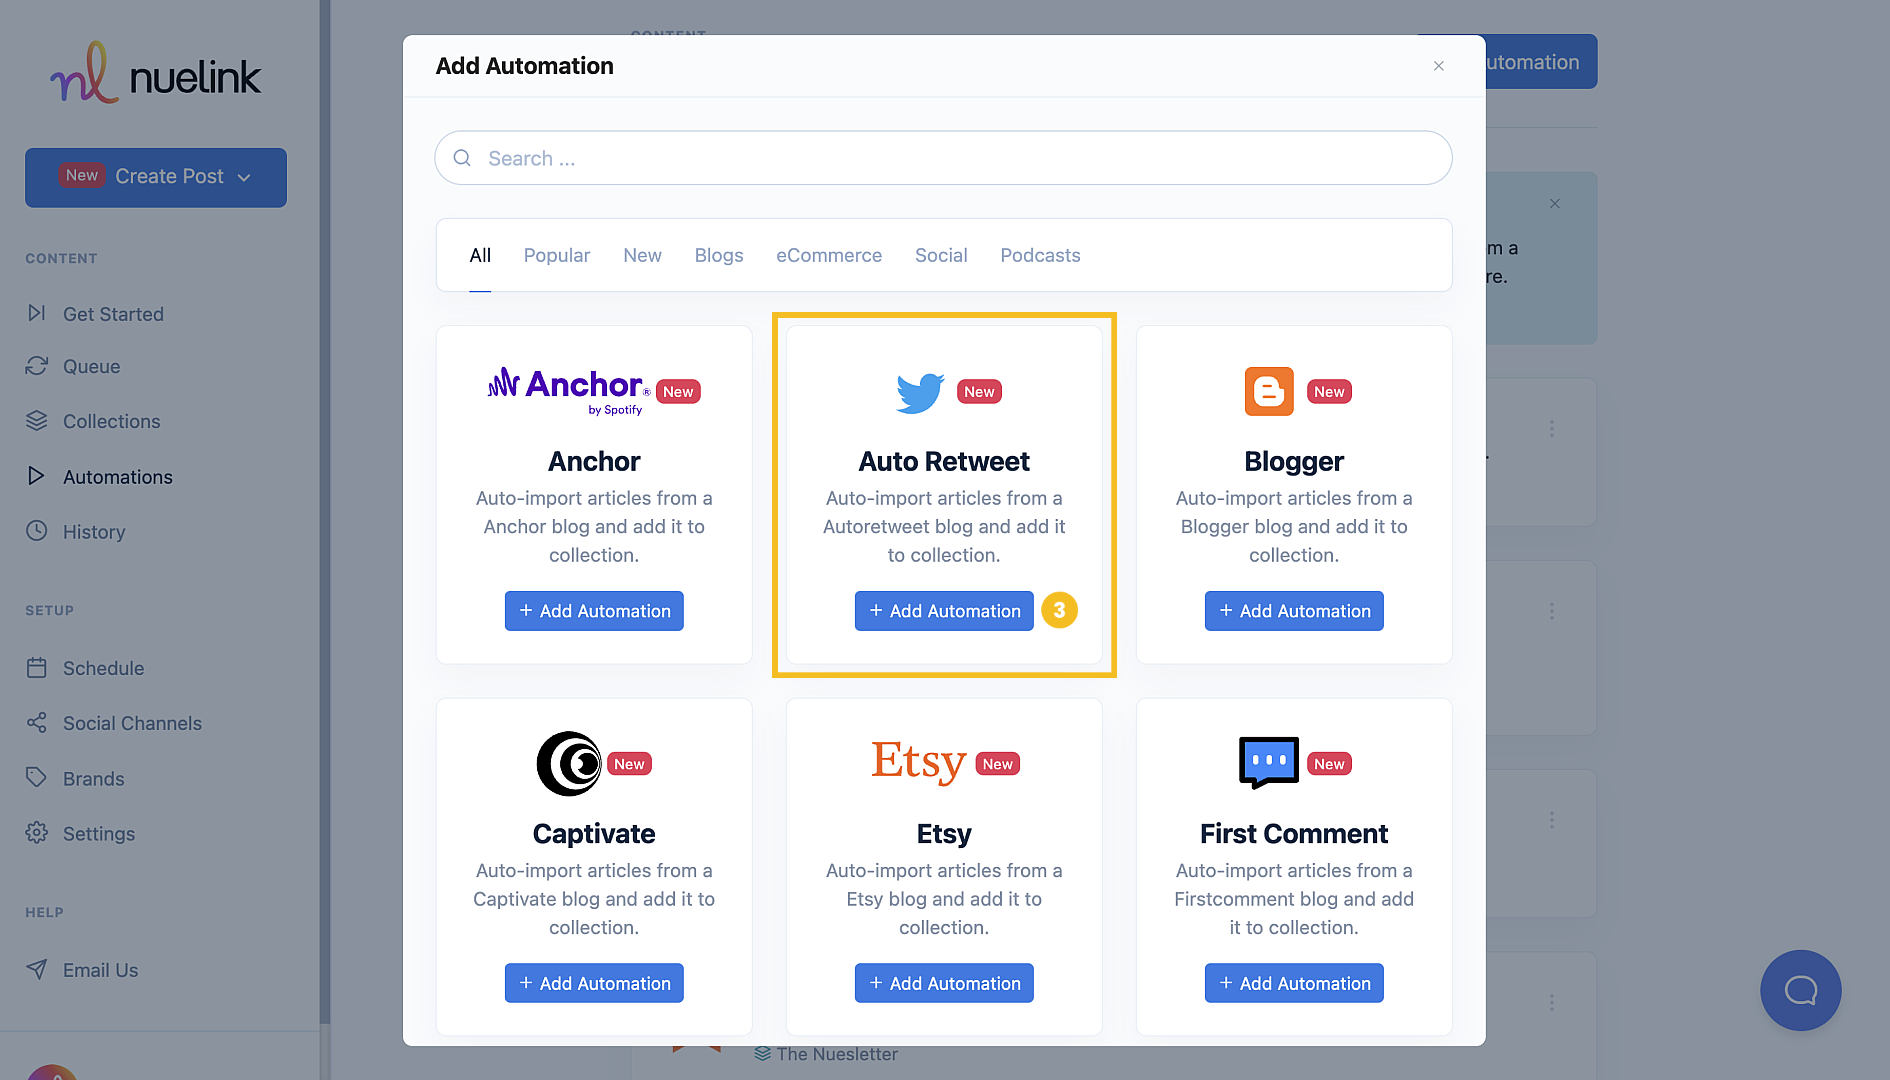
Task: Open History page
Action: click(x=94, y=532)
